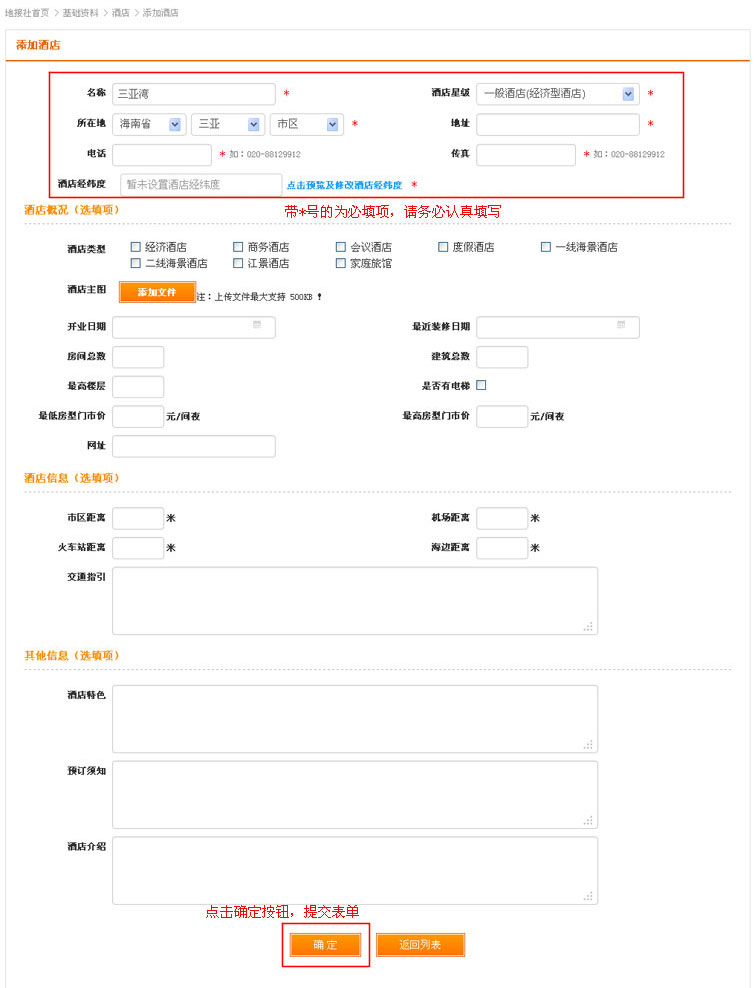
Task: Check the 度假酒店 hotel type
Action: click(443, 247)
